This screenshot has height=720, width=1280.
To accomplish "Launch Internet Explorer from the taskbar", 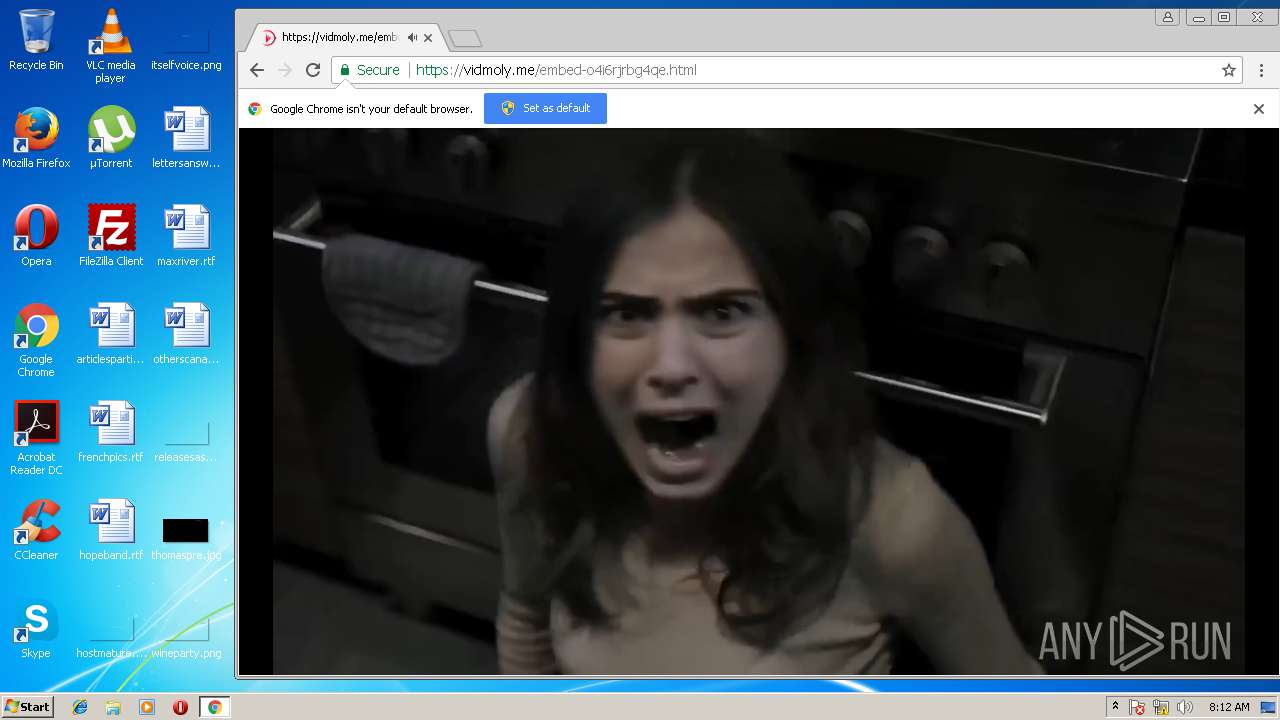I will (80, 707).
